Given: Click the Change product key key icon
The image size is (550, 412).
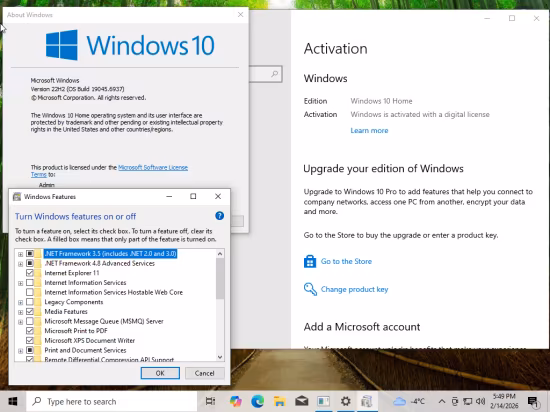Looking at the screenshot, I should pos(310,289).
